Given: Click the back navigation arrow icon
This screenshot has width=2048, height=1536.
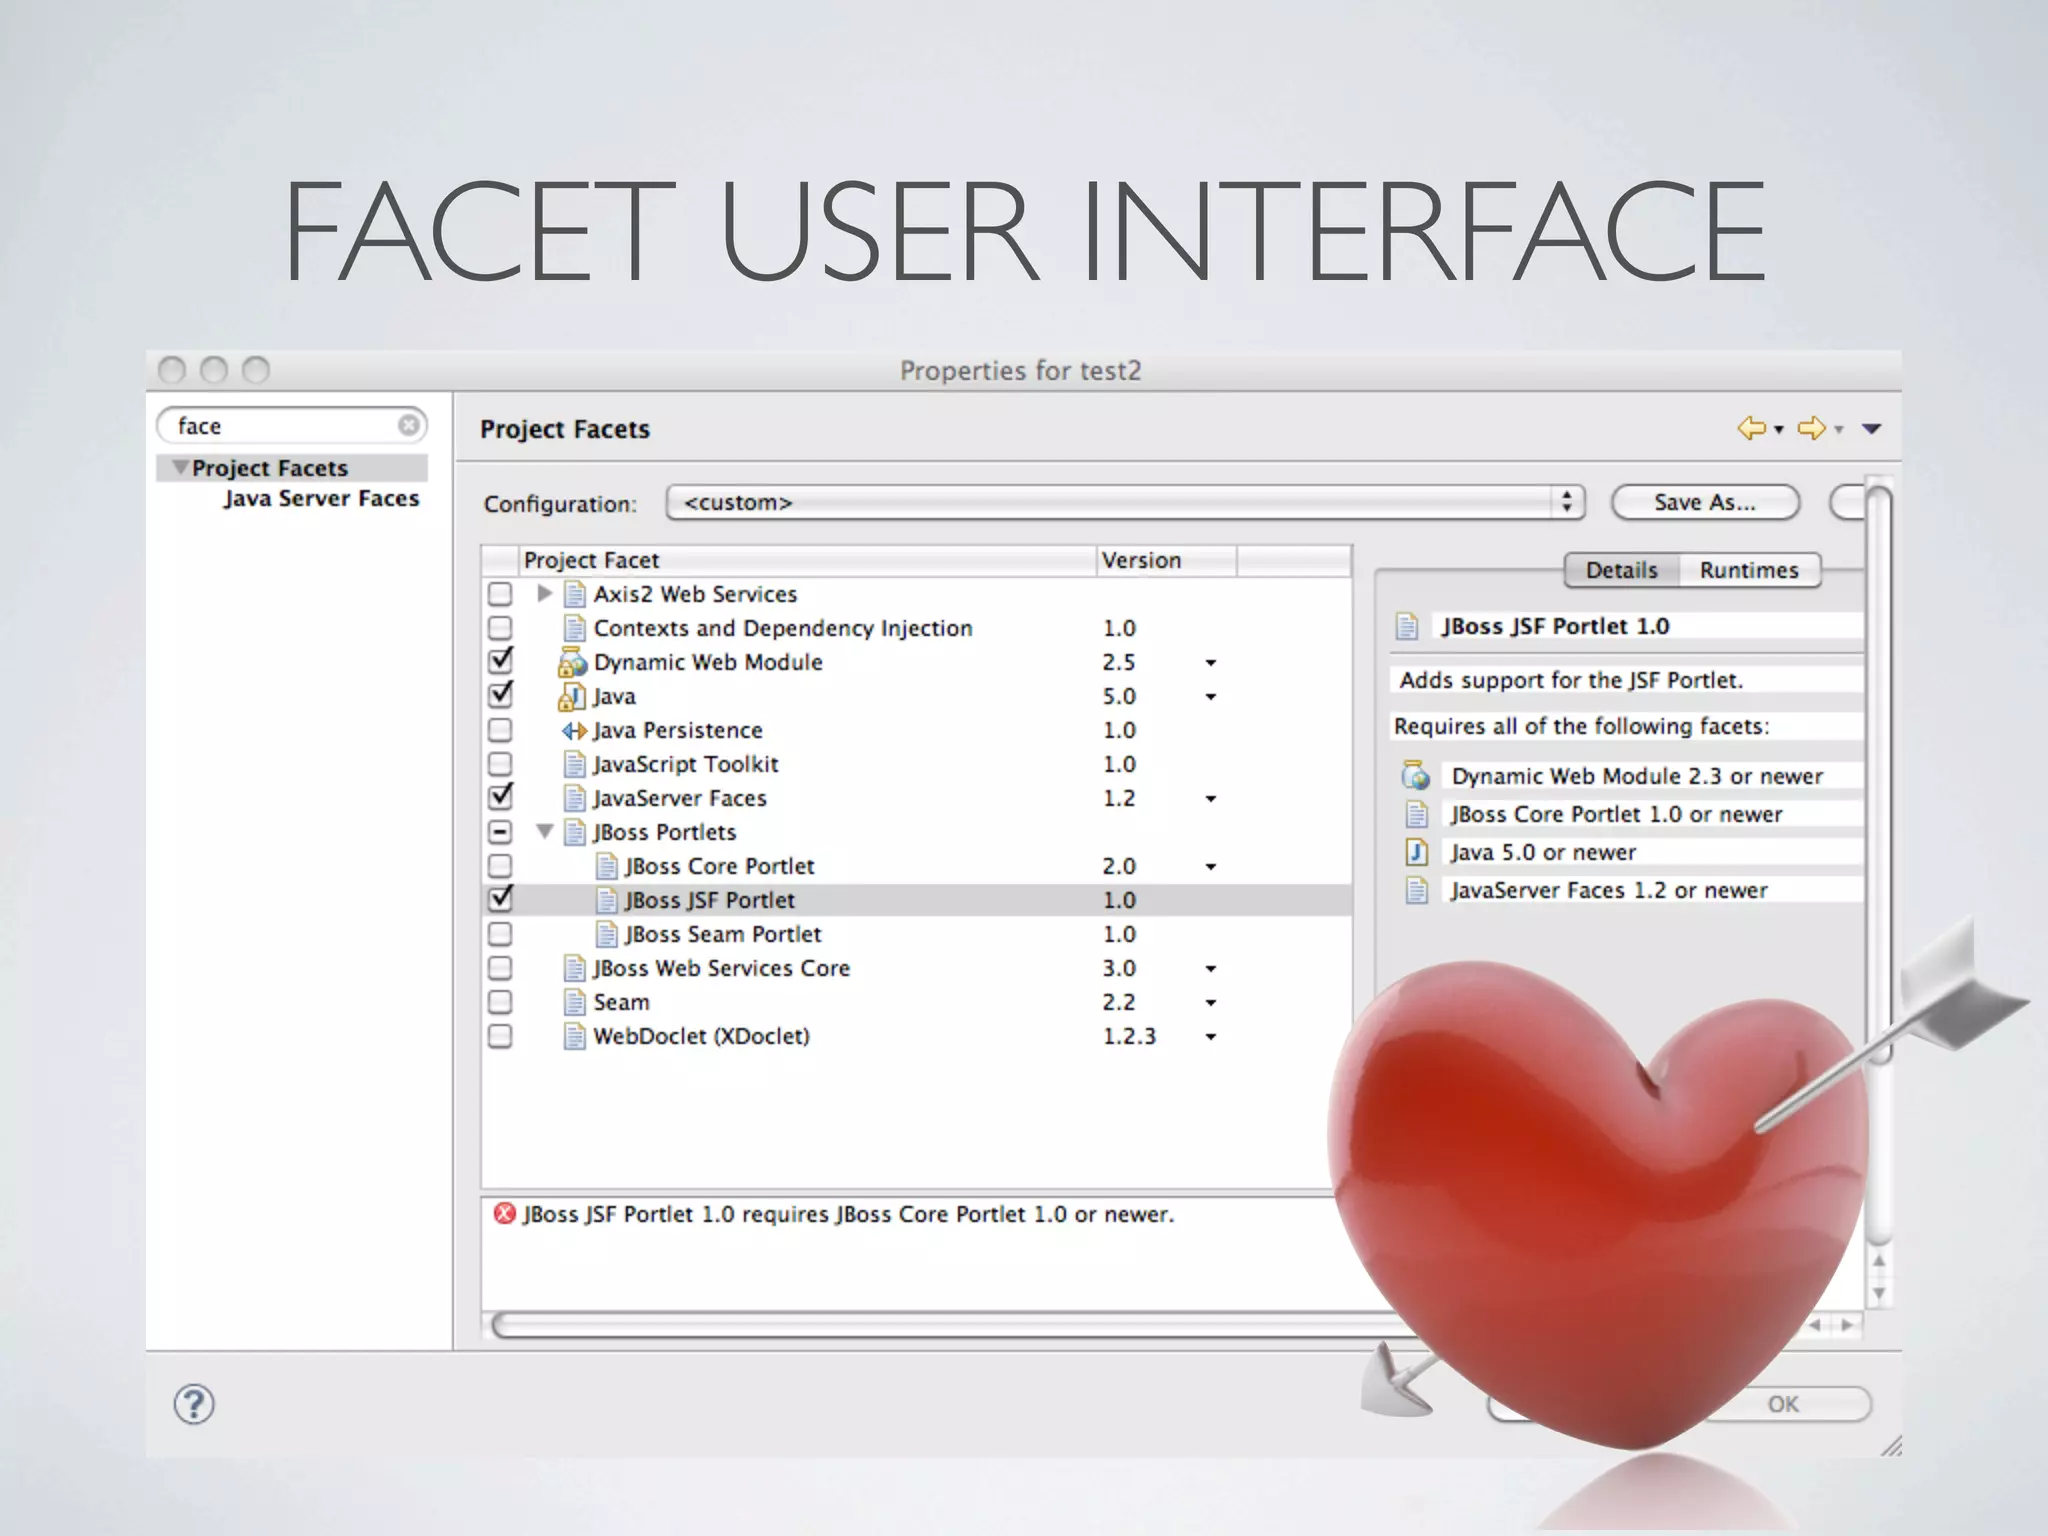Looking at the screenshot, I should pyautogui.click(x=1751, y=429).
